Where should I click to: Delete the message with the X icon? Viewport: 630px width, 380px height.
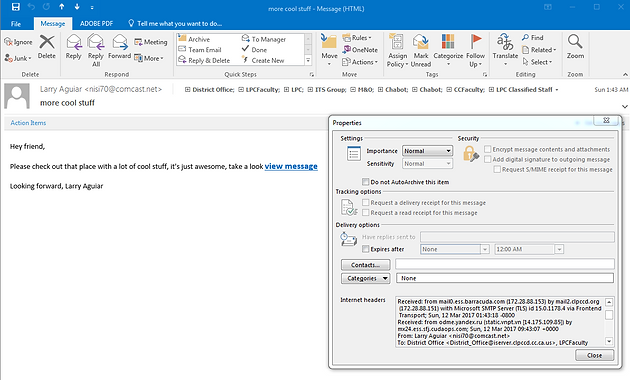tap(47, 47)
